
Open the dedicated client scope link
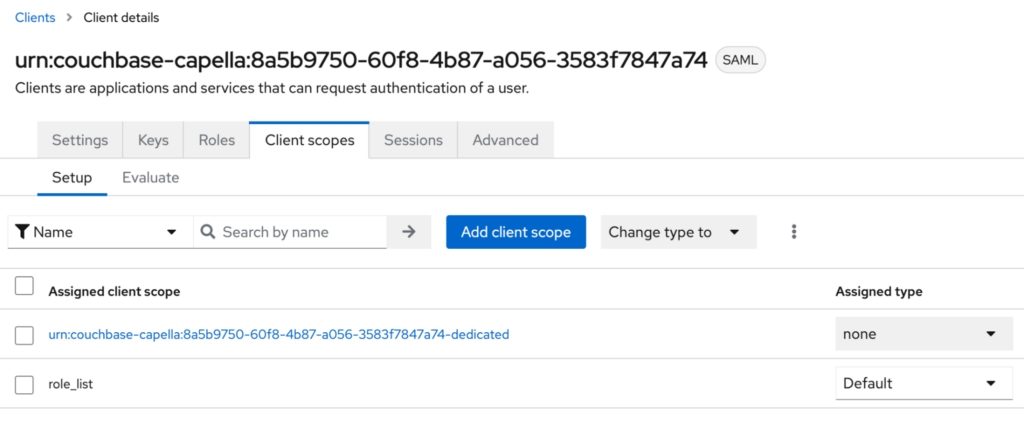coord(279,334)
